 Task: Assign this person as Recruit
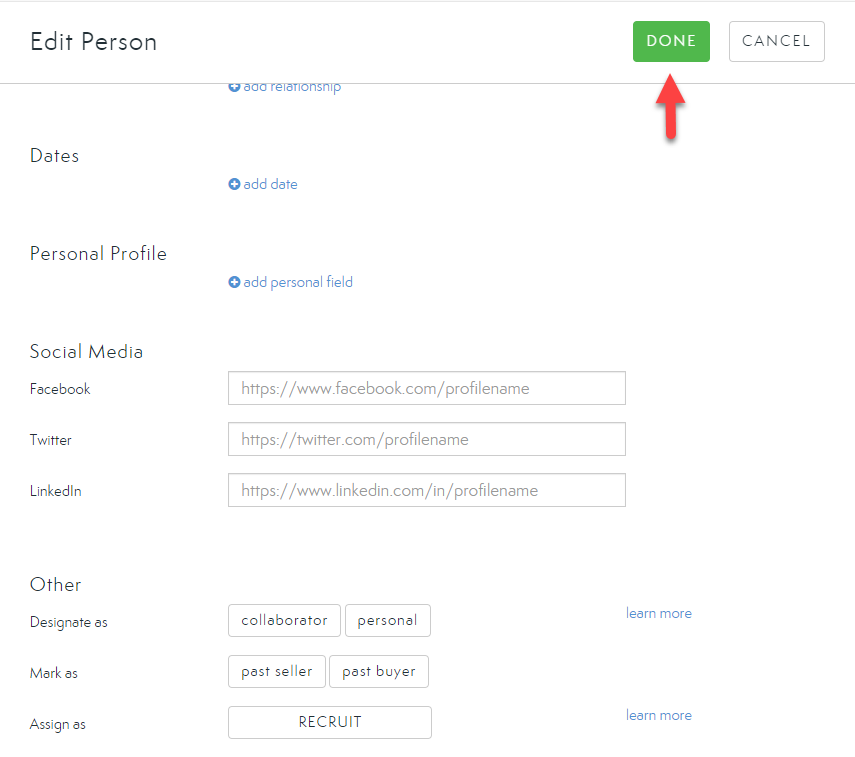point(330,722)
